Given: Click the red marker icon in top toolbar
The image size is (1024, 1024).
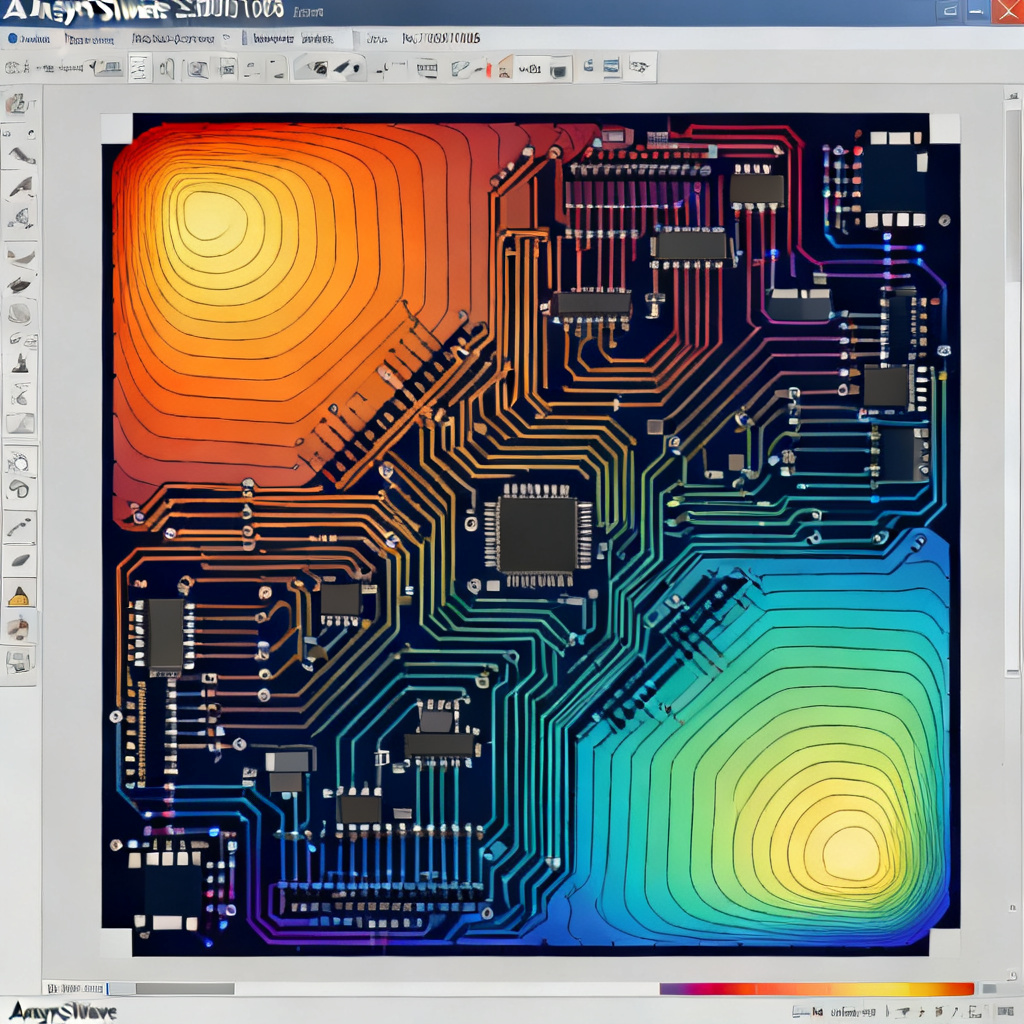Looking at the screenshot, I should [x=488, y=69].
